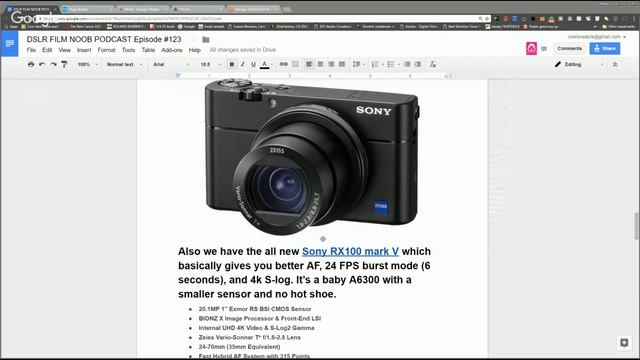Click the numbered list icon

[x=375, y=64]
